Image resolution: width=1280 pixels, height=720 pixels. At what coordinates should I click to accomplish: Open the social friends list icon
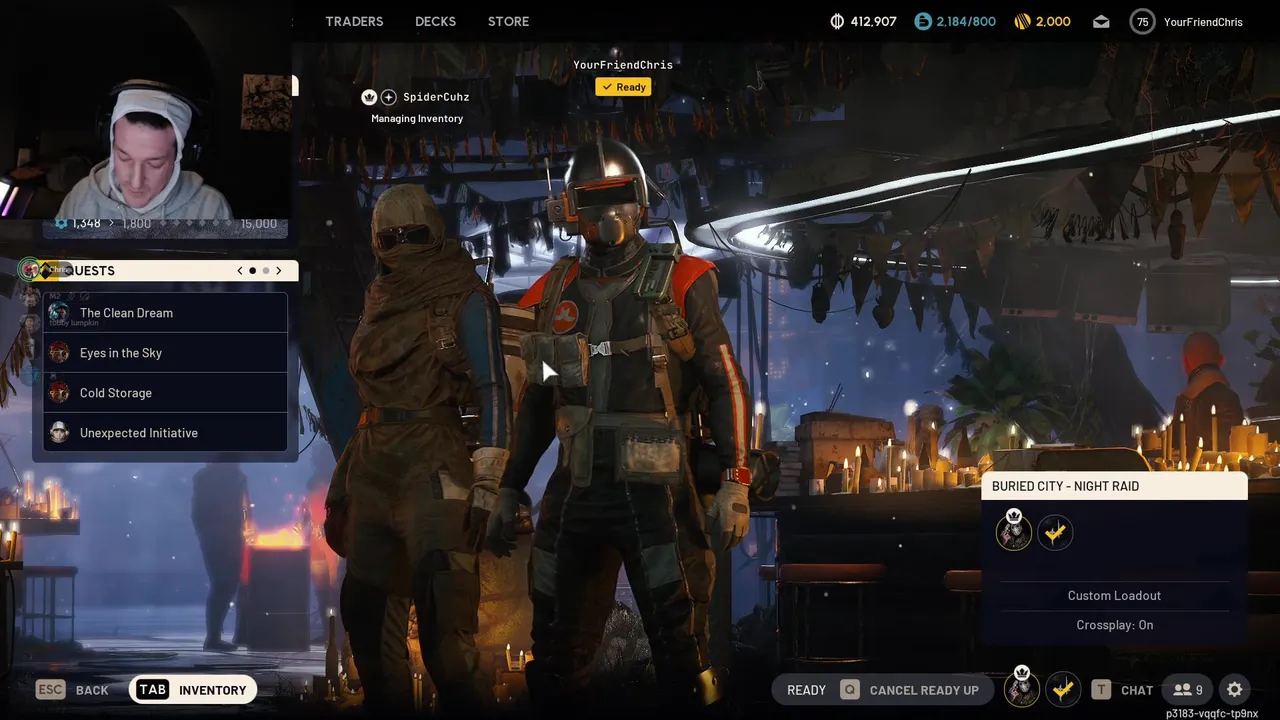point(1188,690)
